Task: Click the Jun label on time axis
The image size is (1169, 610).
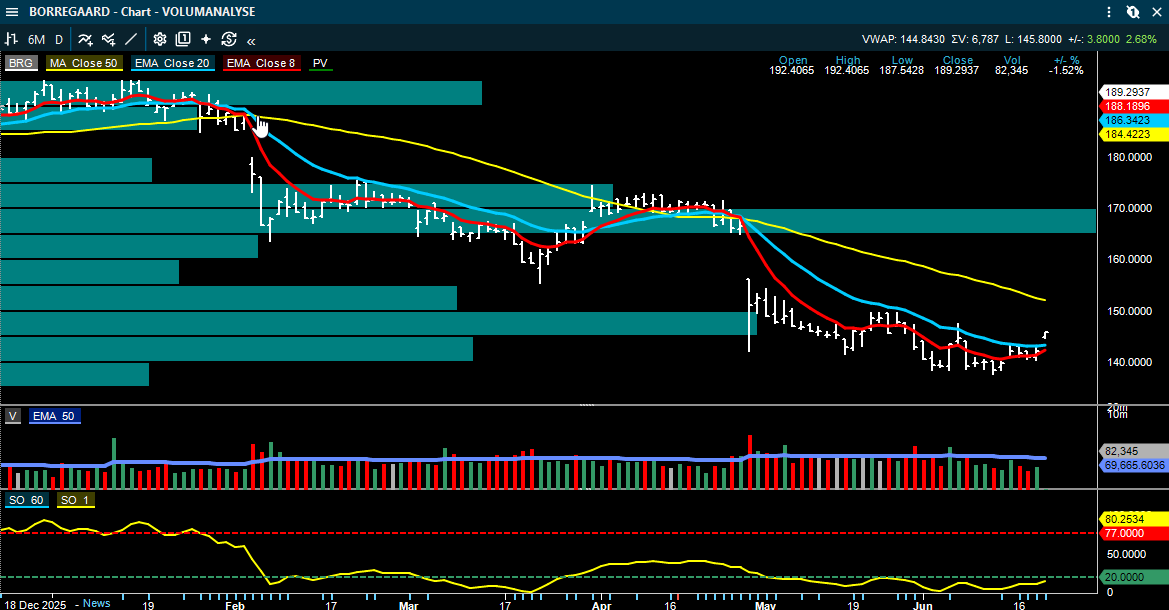Action: coord(923,605)
